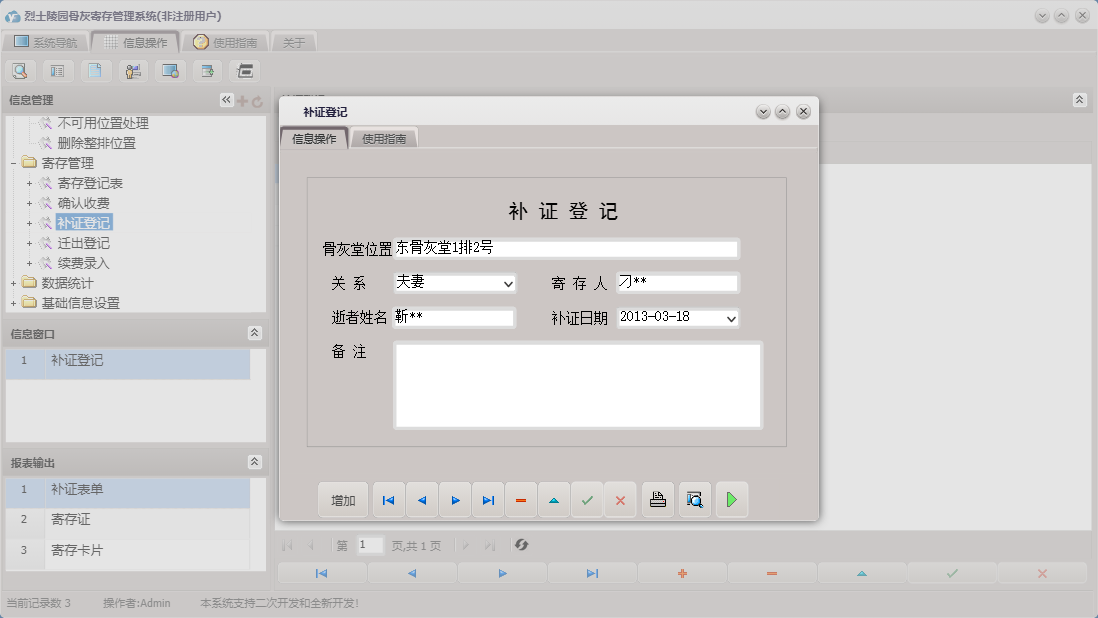
Task: Cancel changes with the red X in the dialog
Action: click(620, 499)
